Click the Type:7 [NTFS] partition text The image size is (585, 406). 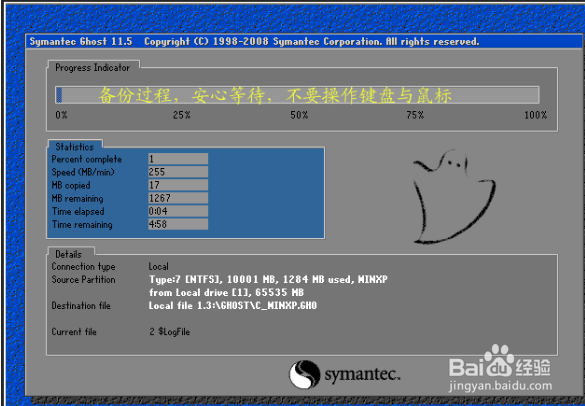(x=268, y=279)
